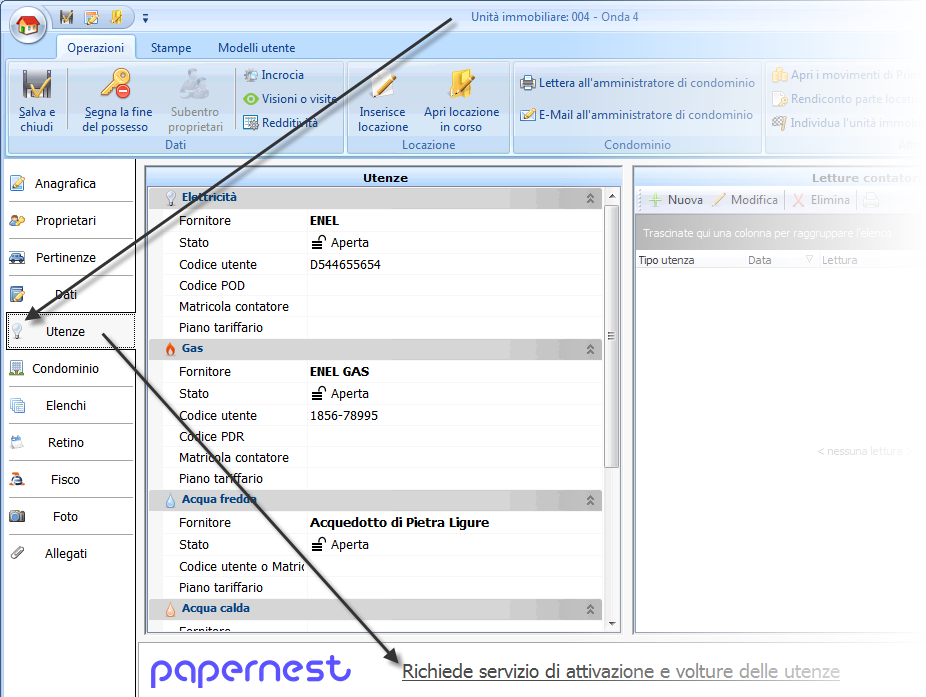Click Nuova in Letture contatori
The height and width of the screenshot is (697, 926).
(676, 200)
